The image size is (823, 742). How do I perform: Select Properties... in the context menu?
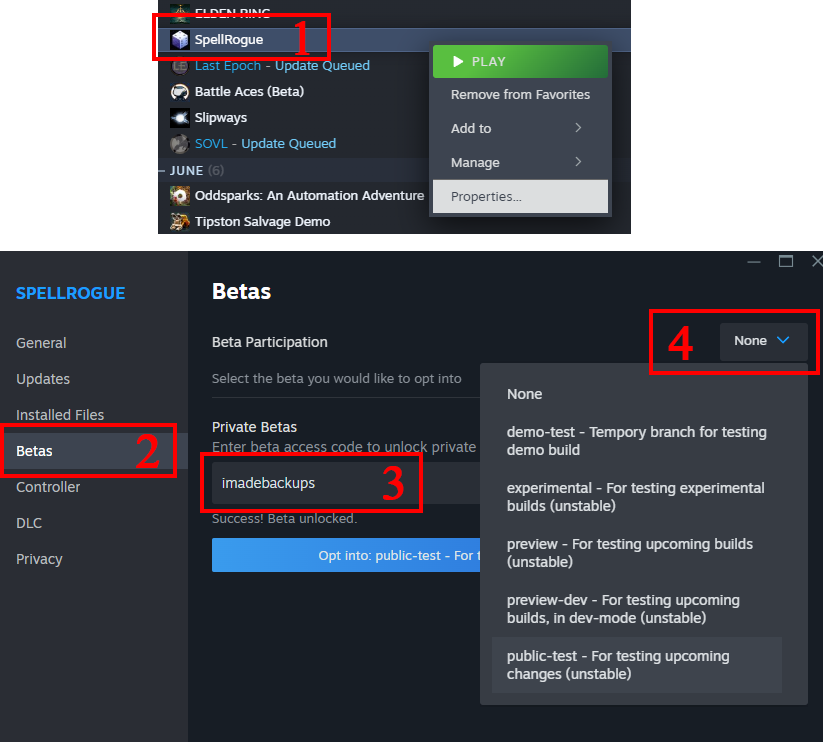tap(520, 197)
